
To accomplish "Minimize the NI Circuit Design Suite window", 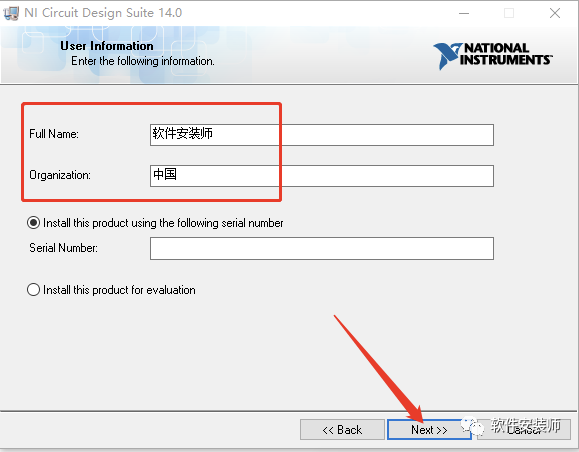I will tap(464, 13).
